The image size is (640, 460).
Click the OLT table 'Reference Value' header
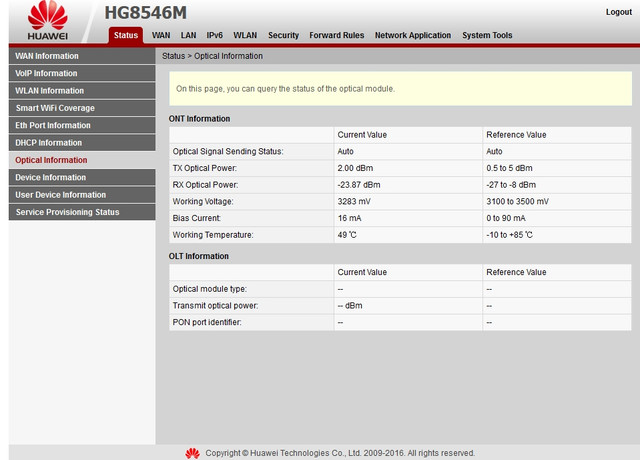516,272
